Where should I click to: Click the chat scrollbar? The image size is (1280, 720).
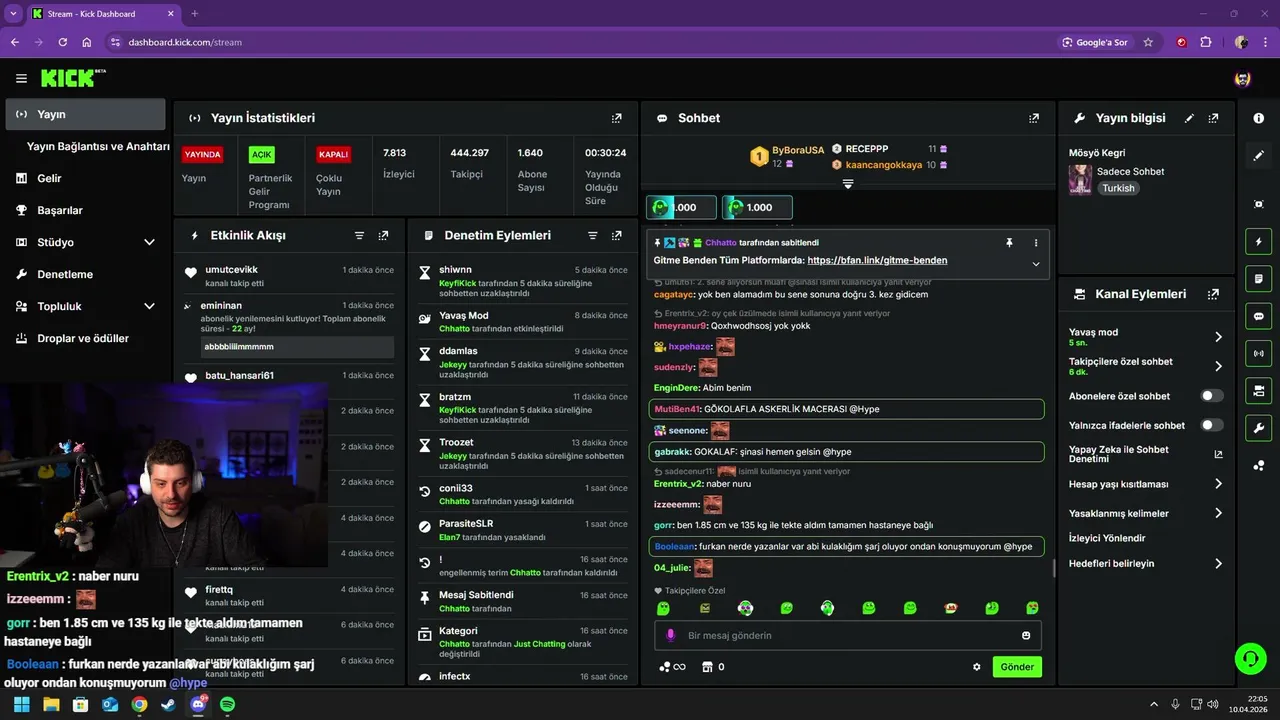(x=1054, y=568)
